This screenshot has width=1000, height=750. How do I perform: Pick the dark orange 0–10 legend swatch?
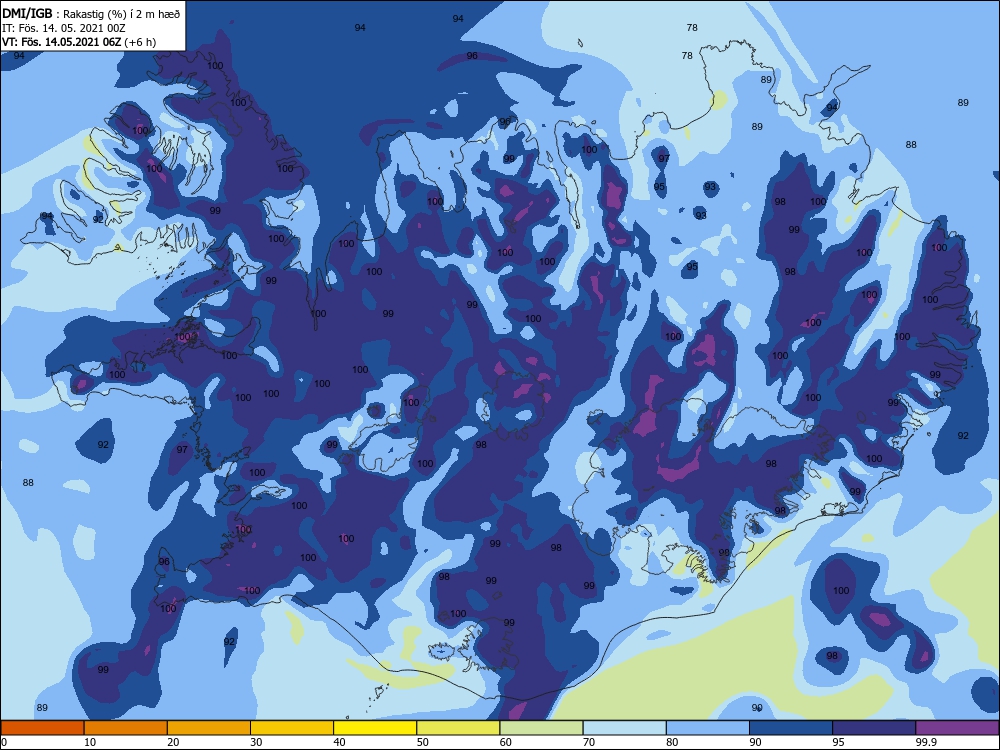[x=42, y=728]
